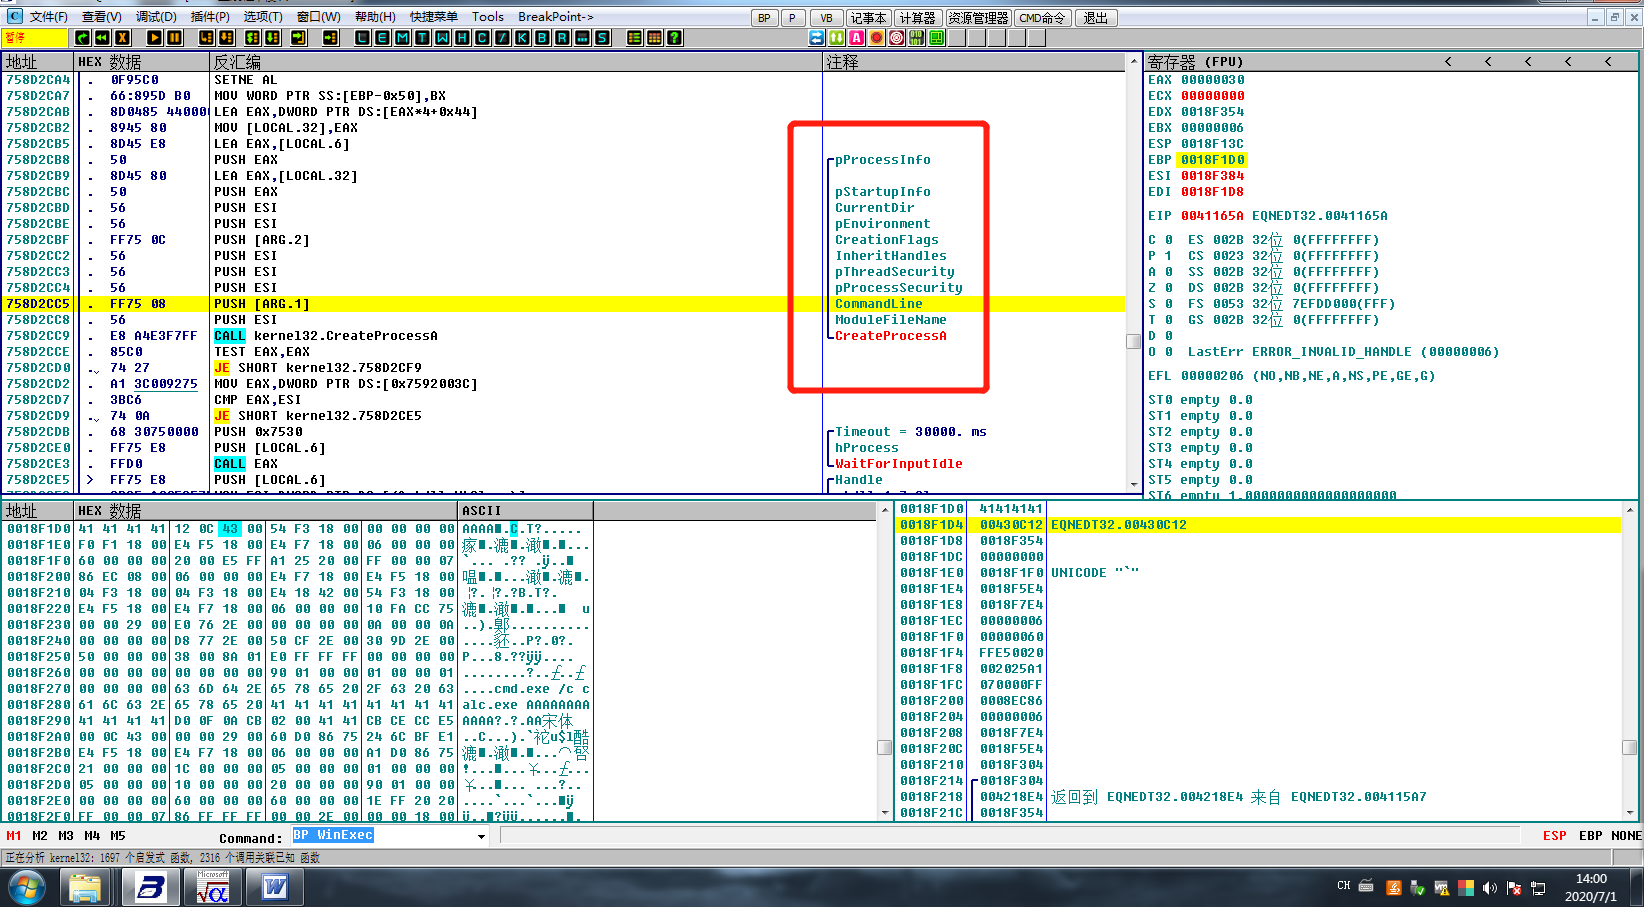
Task: Click the rewind-arrows toolbar icon
Action: tap(102, 38)
